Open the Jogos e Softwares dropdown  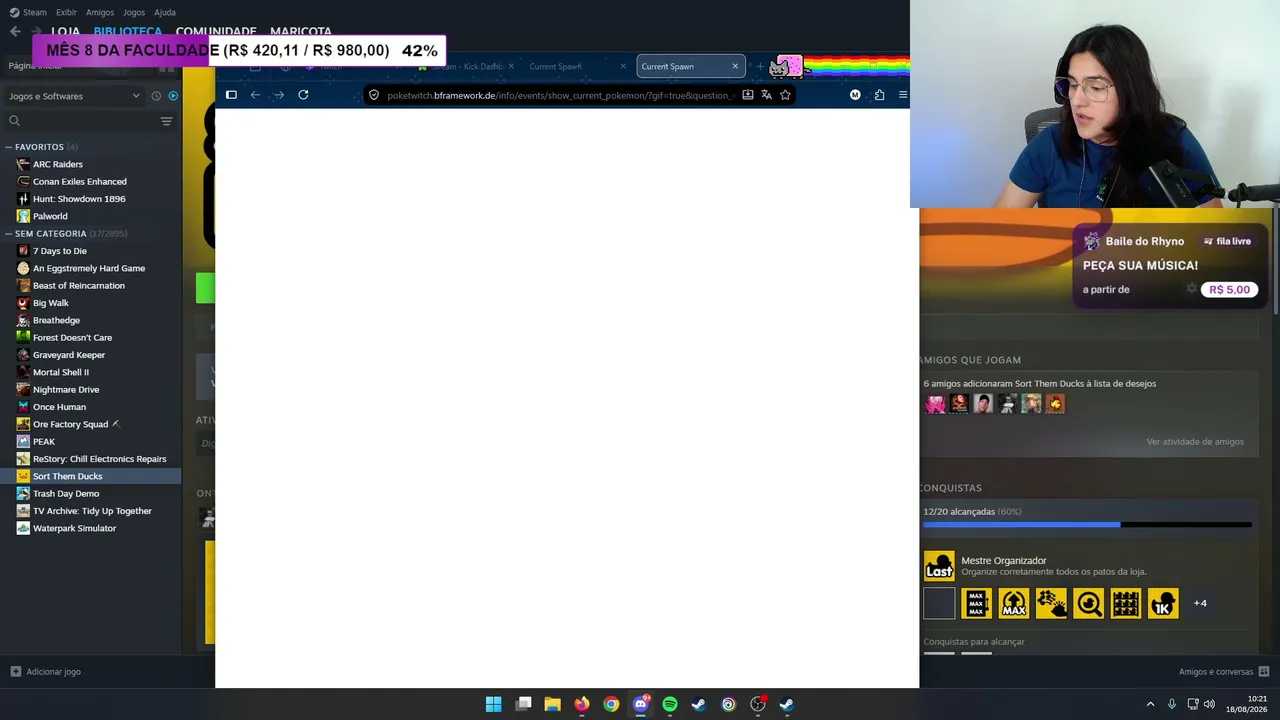click(x=75, y=96)
